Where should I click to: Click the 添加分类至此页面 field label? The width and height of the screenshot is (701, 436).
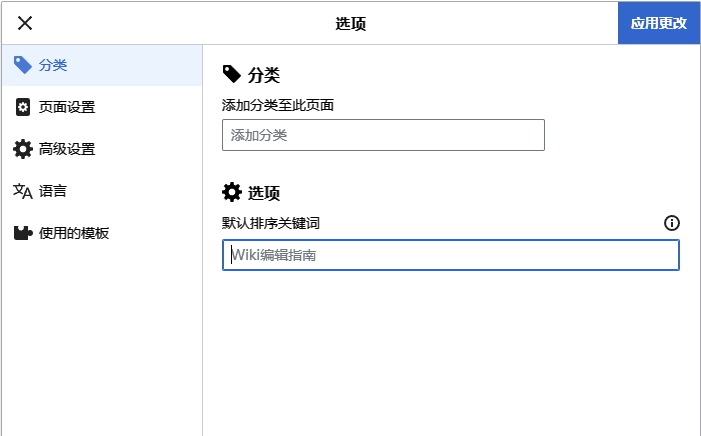coord(278,104)
